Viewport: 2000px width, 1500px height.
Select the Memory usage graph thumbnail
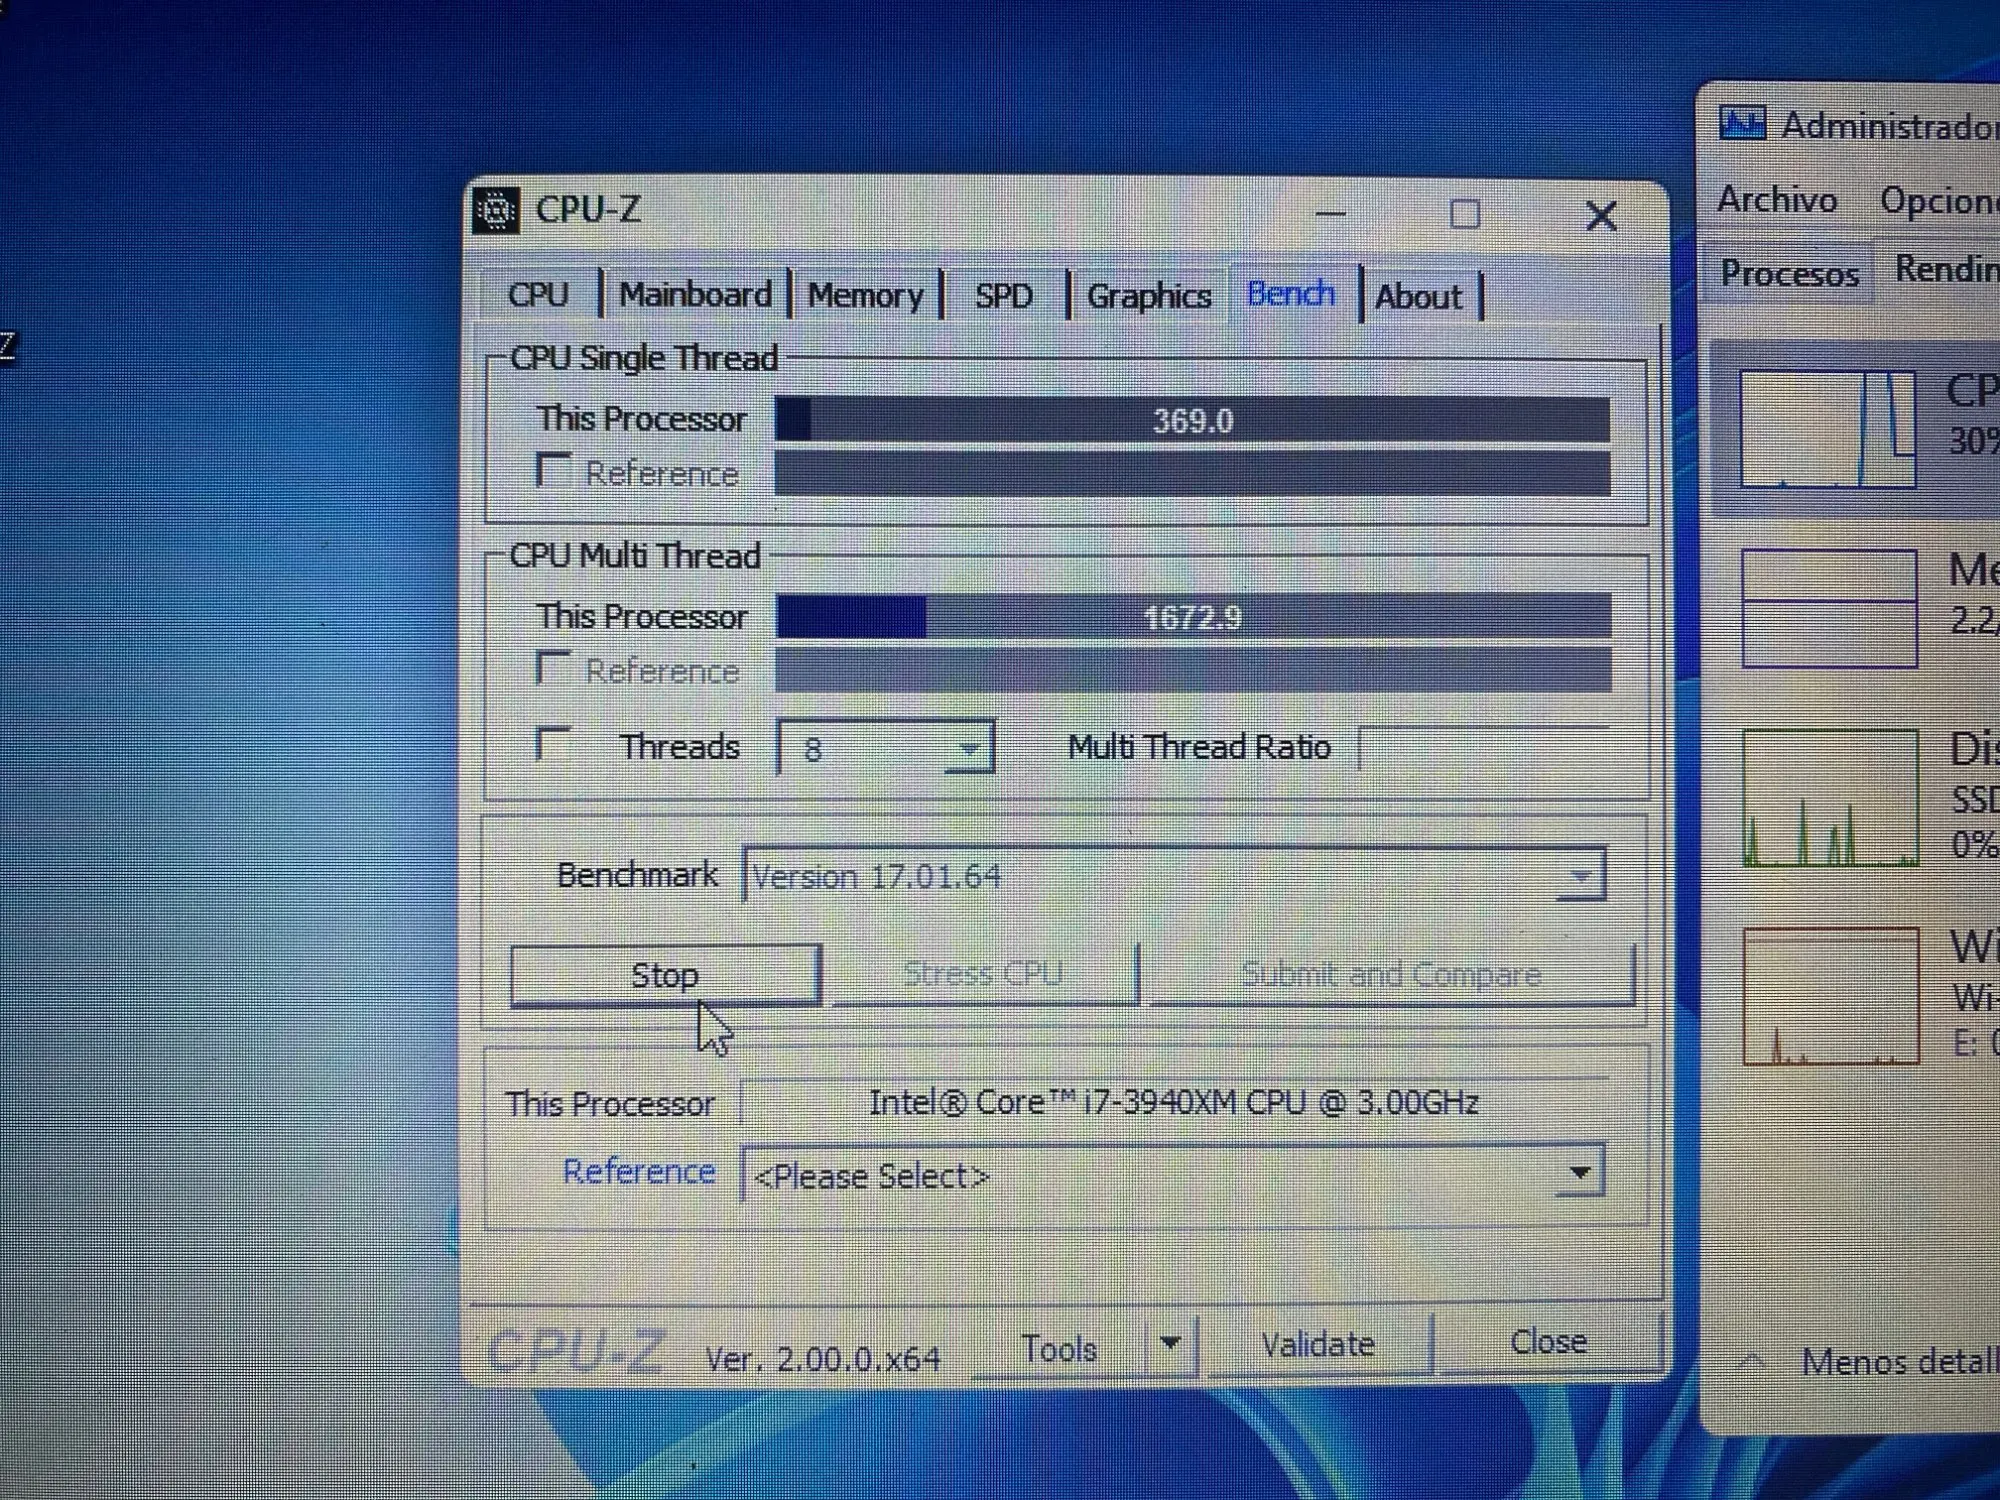[1828, 608]
